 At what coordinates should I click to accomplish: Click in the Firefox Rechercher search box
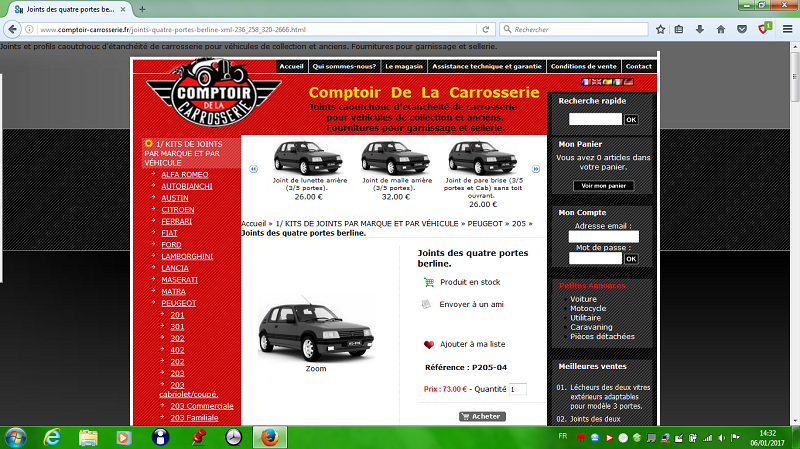(x=574, y=30)
